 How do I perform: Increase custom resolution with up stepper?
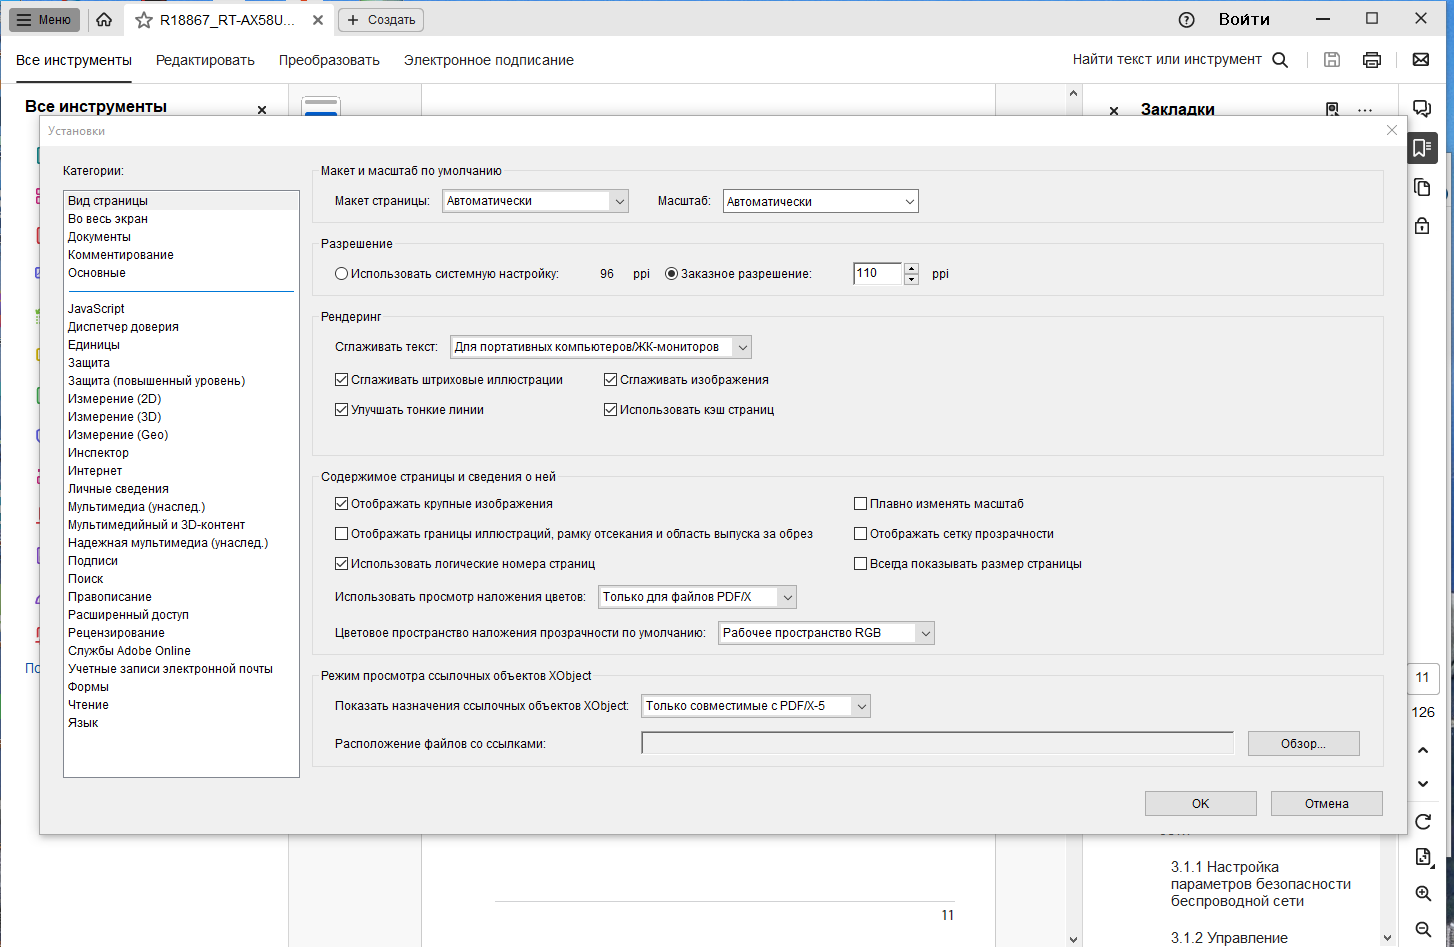[911, 268]
